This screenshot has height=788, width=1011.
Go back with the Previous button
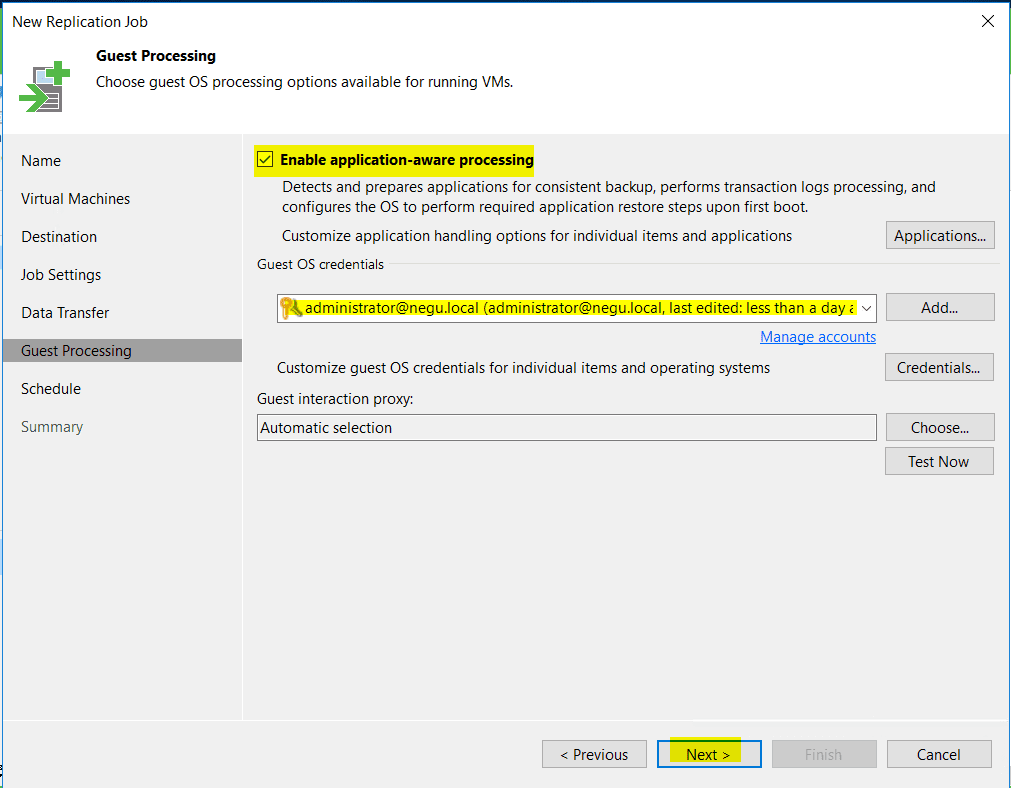click(594, 754)
